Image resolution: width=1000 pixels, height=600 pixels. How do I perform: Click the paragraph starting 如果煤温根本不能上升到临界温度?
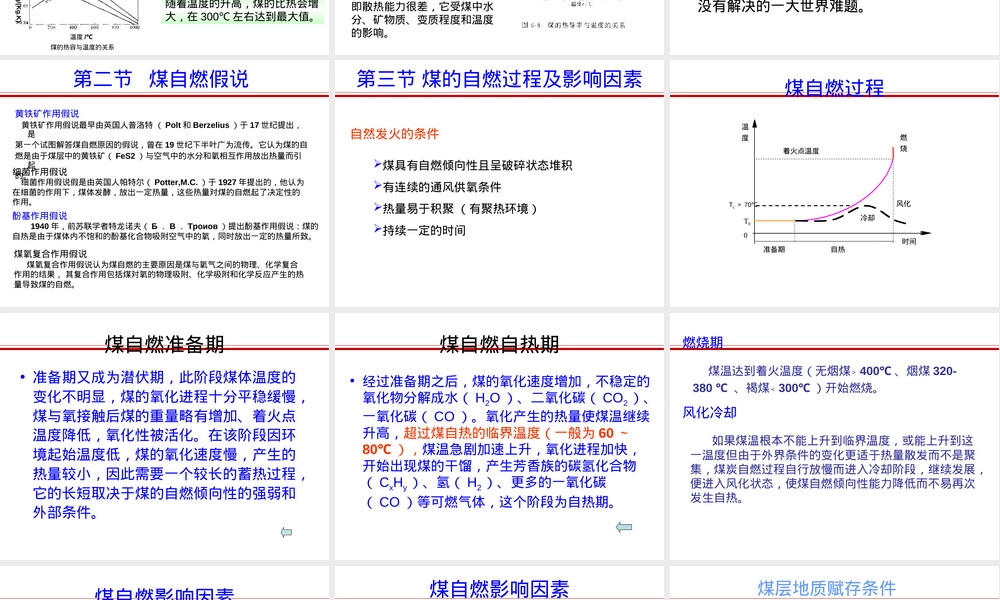[x=837, y=469]
